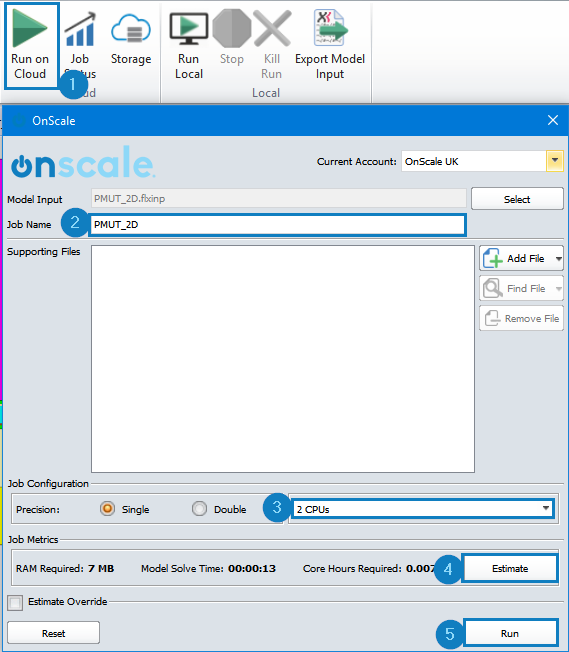Click into the Job Name field
Screen dimensions: 569x652
[x=277, y=225]
